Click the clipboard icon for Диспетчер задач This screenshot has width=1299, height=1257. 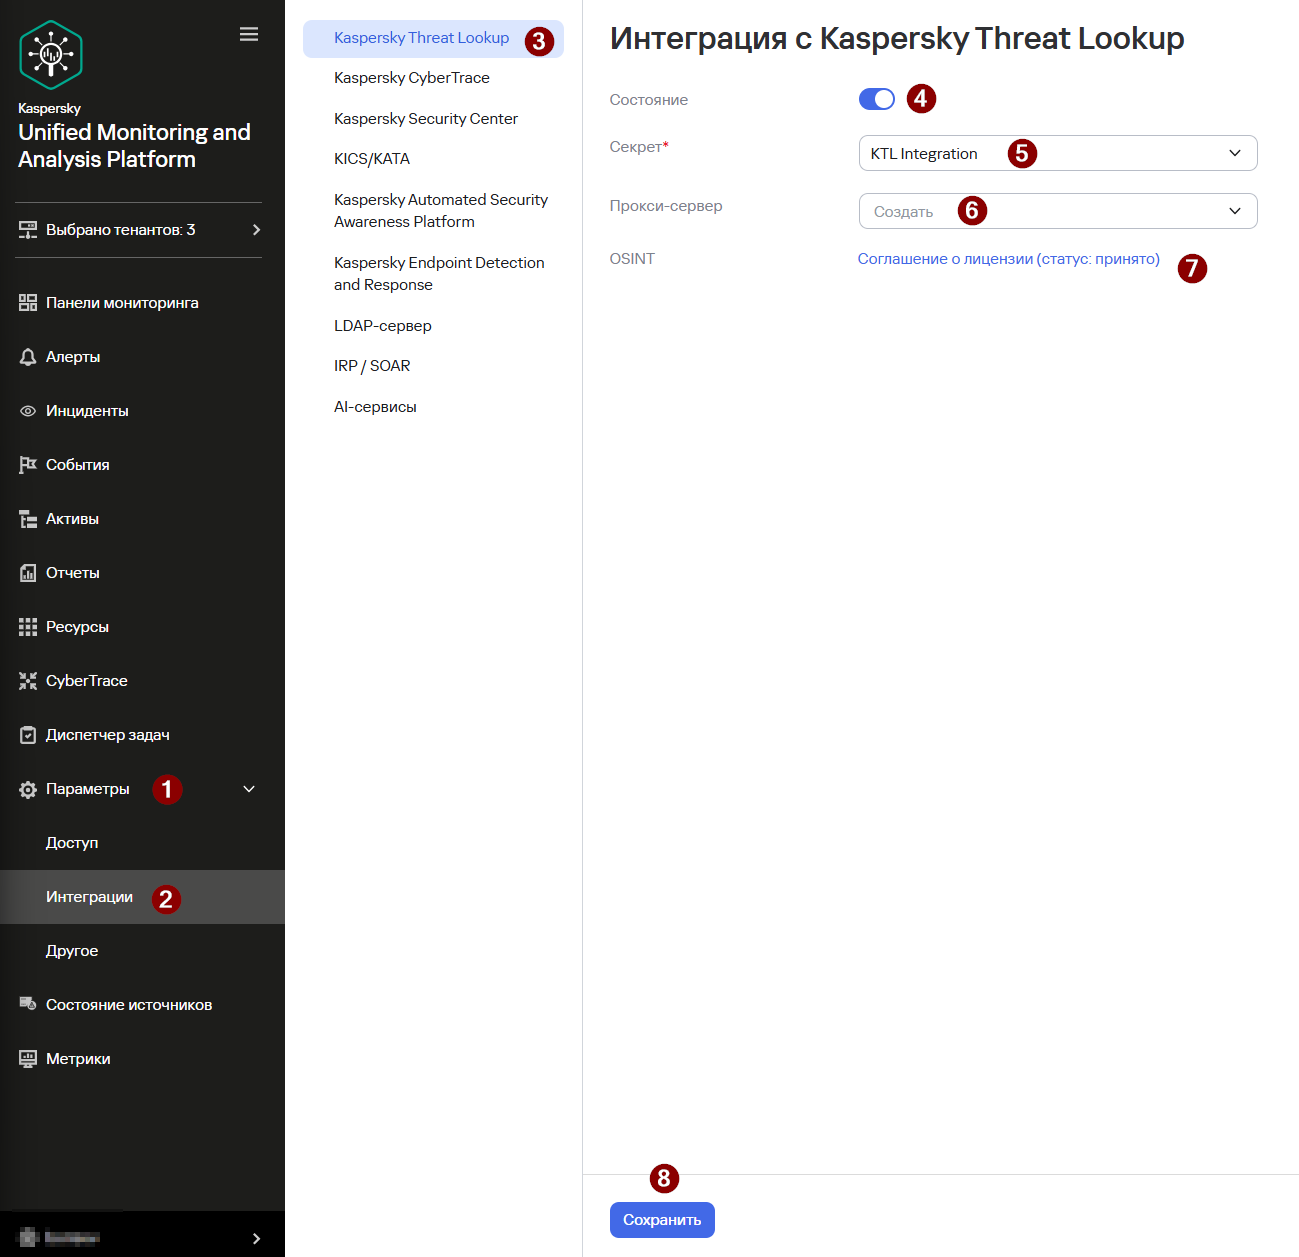pyautogui.click(x=28, y=735)
